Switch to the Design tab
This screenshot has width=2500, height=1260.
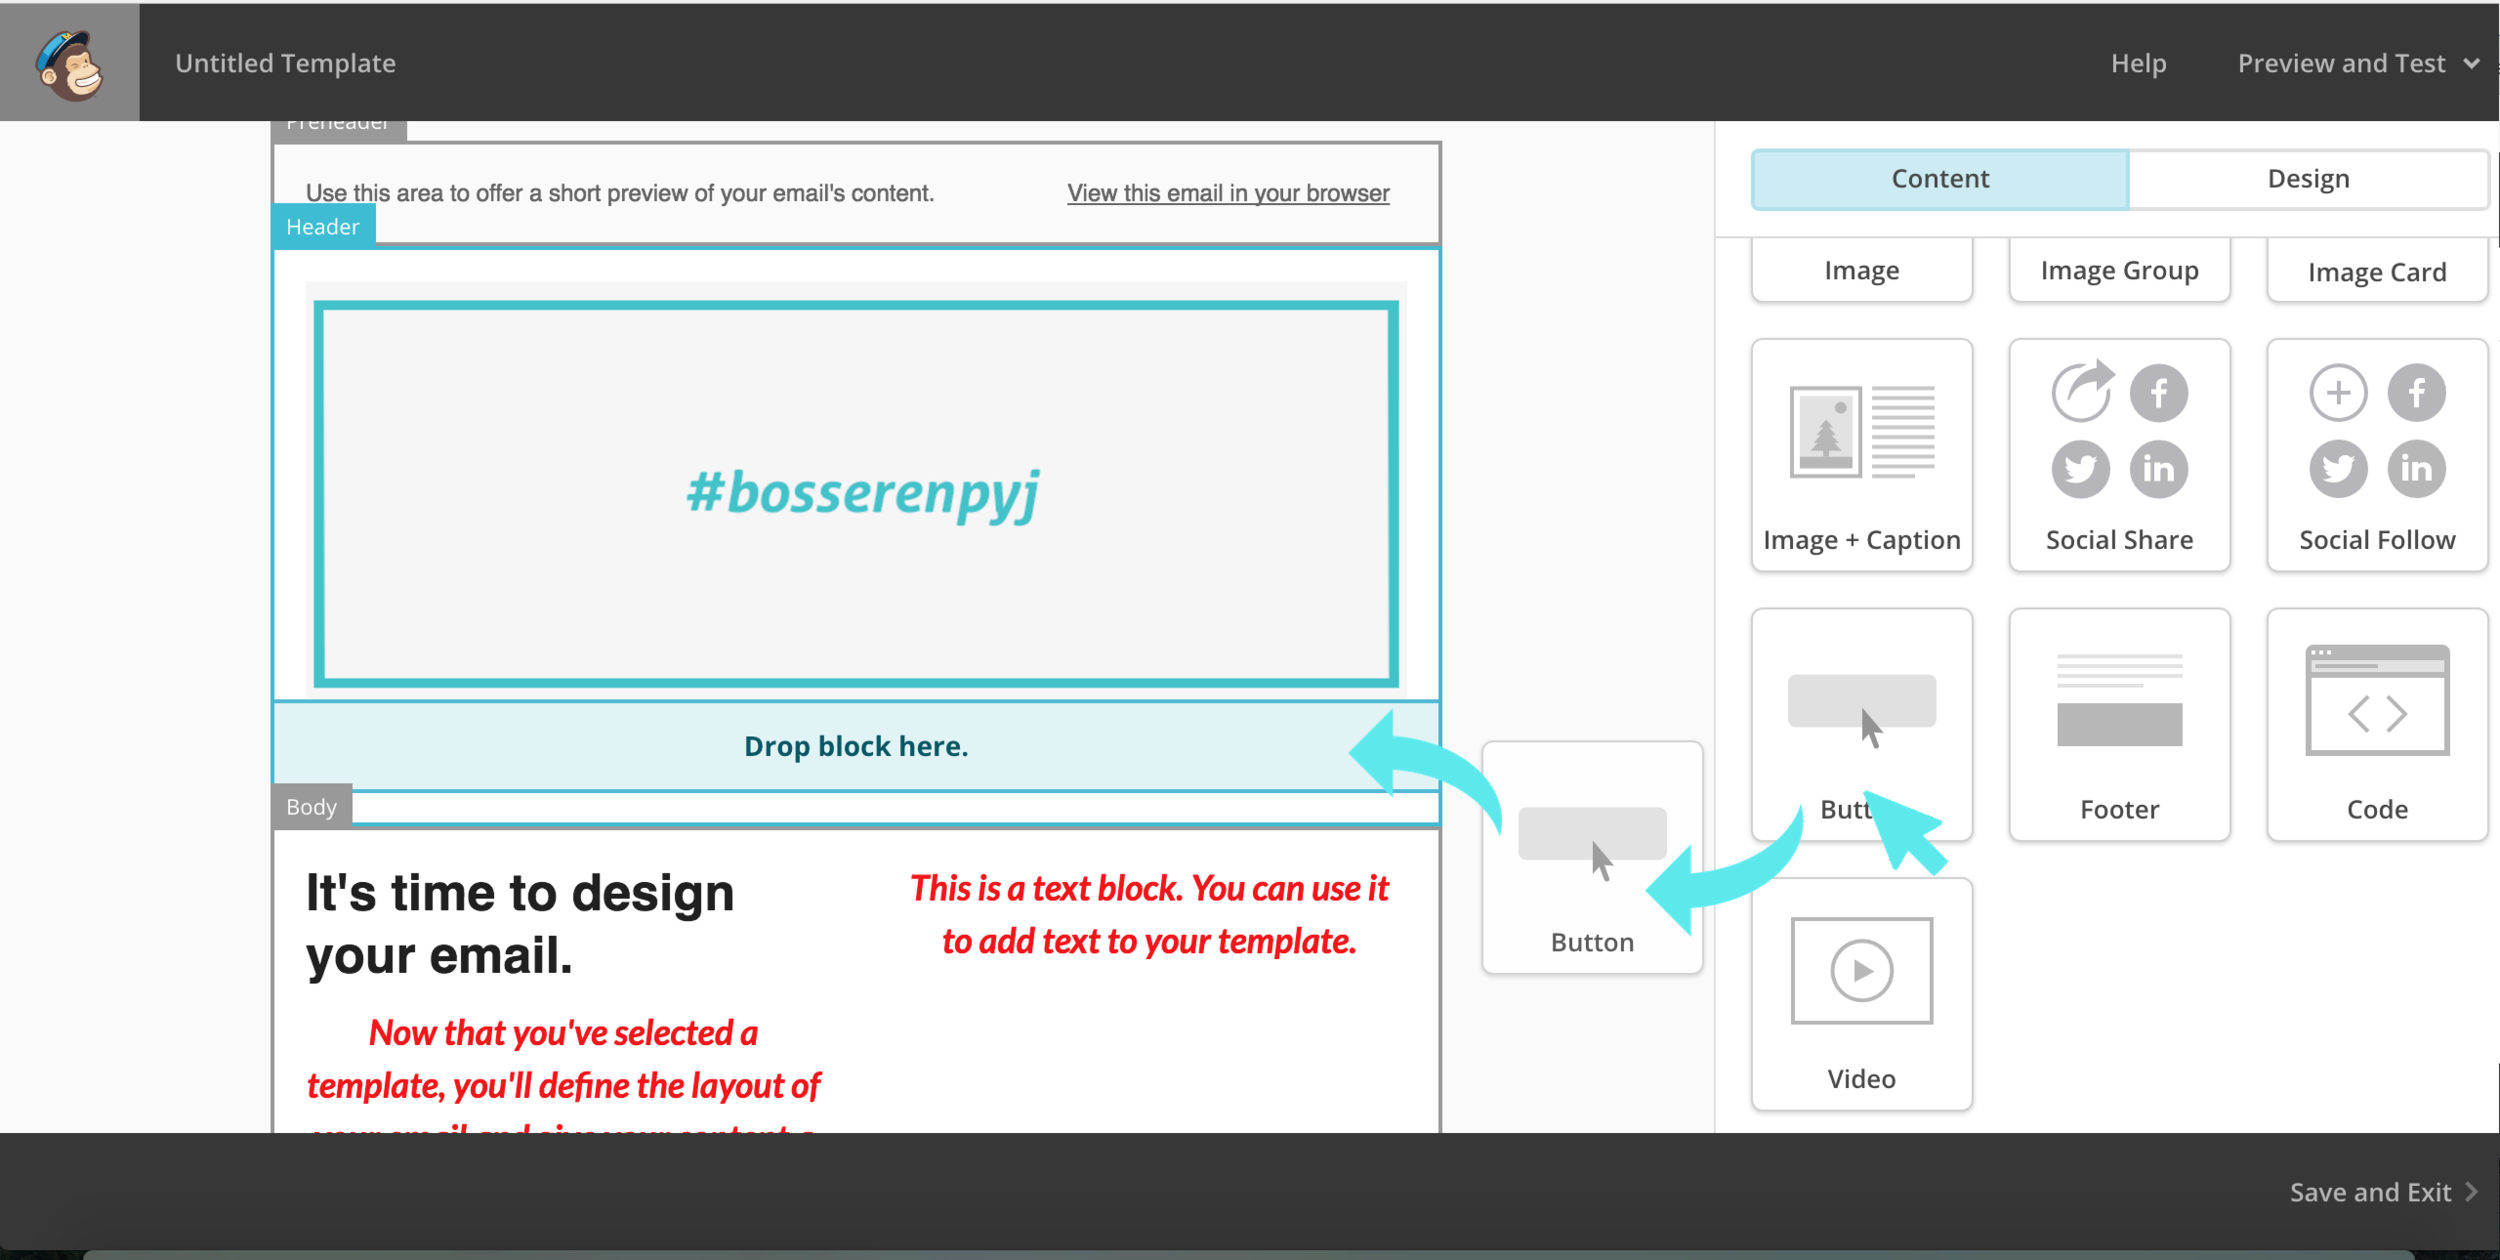(2308, 179)
